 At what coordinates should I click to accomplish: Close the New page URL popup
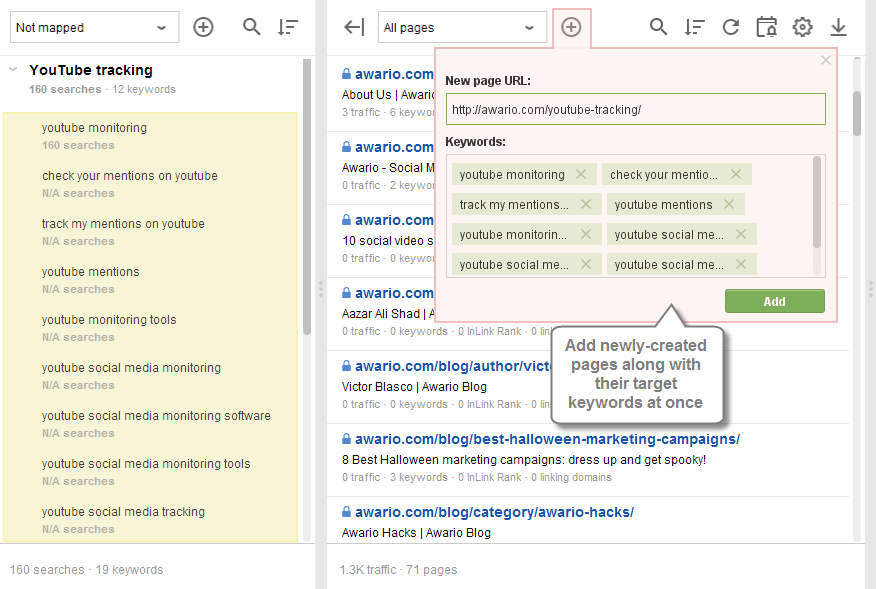[x=826, y=60]
